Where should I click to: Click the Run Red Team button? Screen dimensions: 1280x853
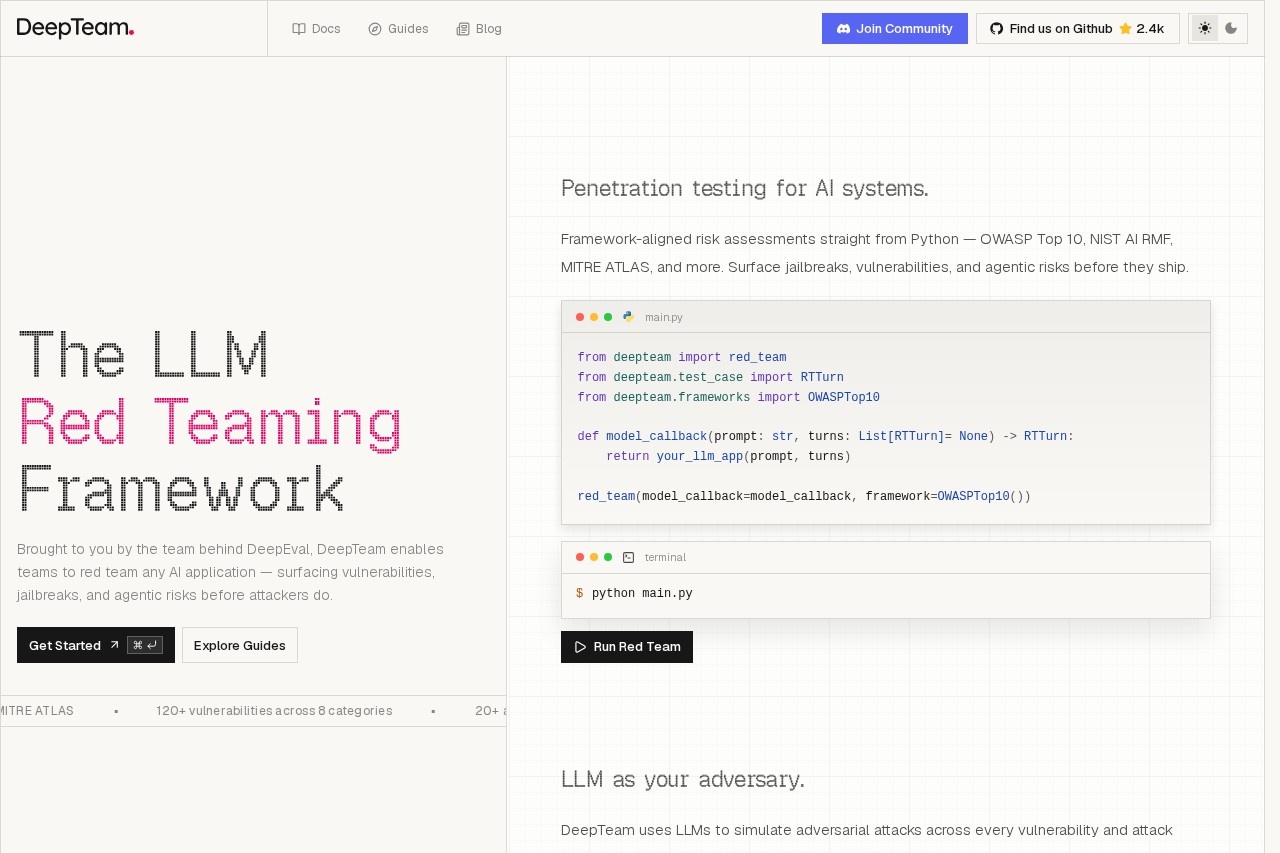pyautogui.click(x=627, y=647)
